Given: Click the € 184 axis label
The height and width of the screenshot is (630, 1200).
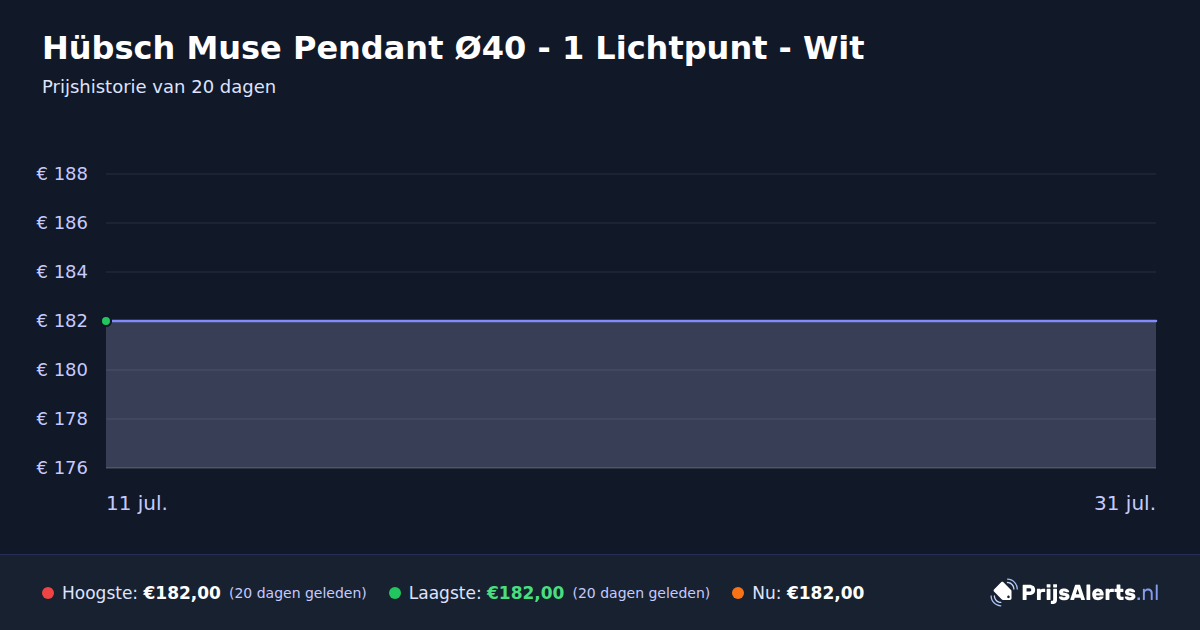Looking at the screenshot, I should pos(62,272).
